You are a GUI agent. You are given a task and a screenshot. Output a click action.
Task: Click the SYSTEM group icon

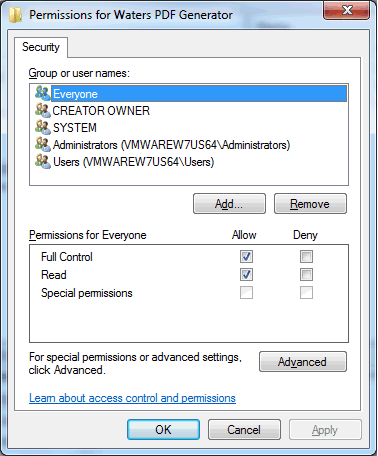(x=43, y=127)
